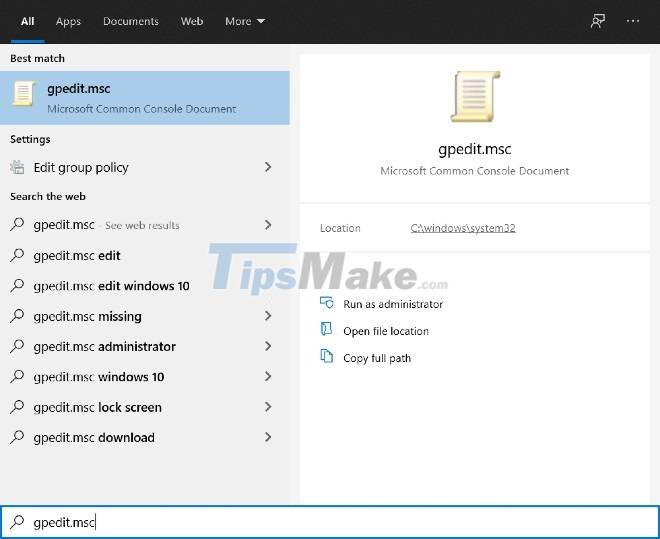Expand gpedit.msc missing chevron
The image size is (660, 539).
pyautogui.click(x=268, y=316)
